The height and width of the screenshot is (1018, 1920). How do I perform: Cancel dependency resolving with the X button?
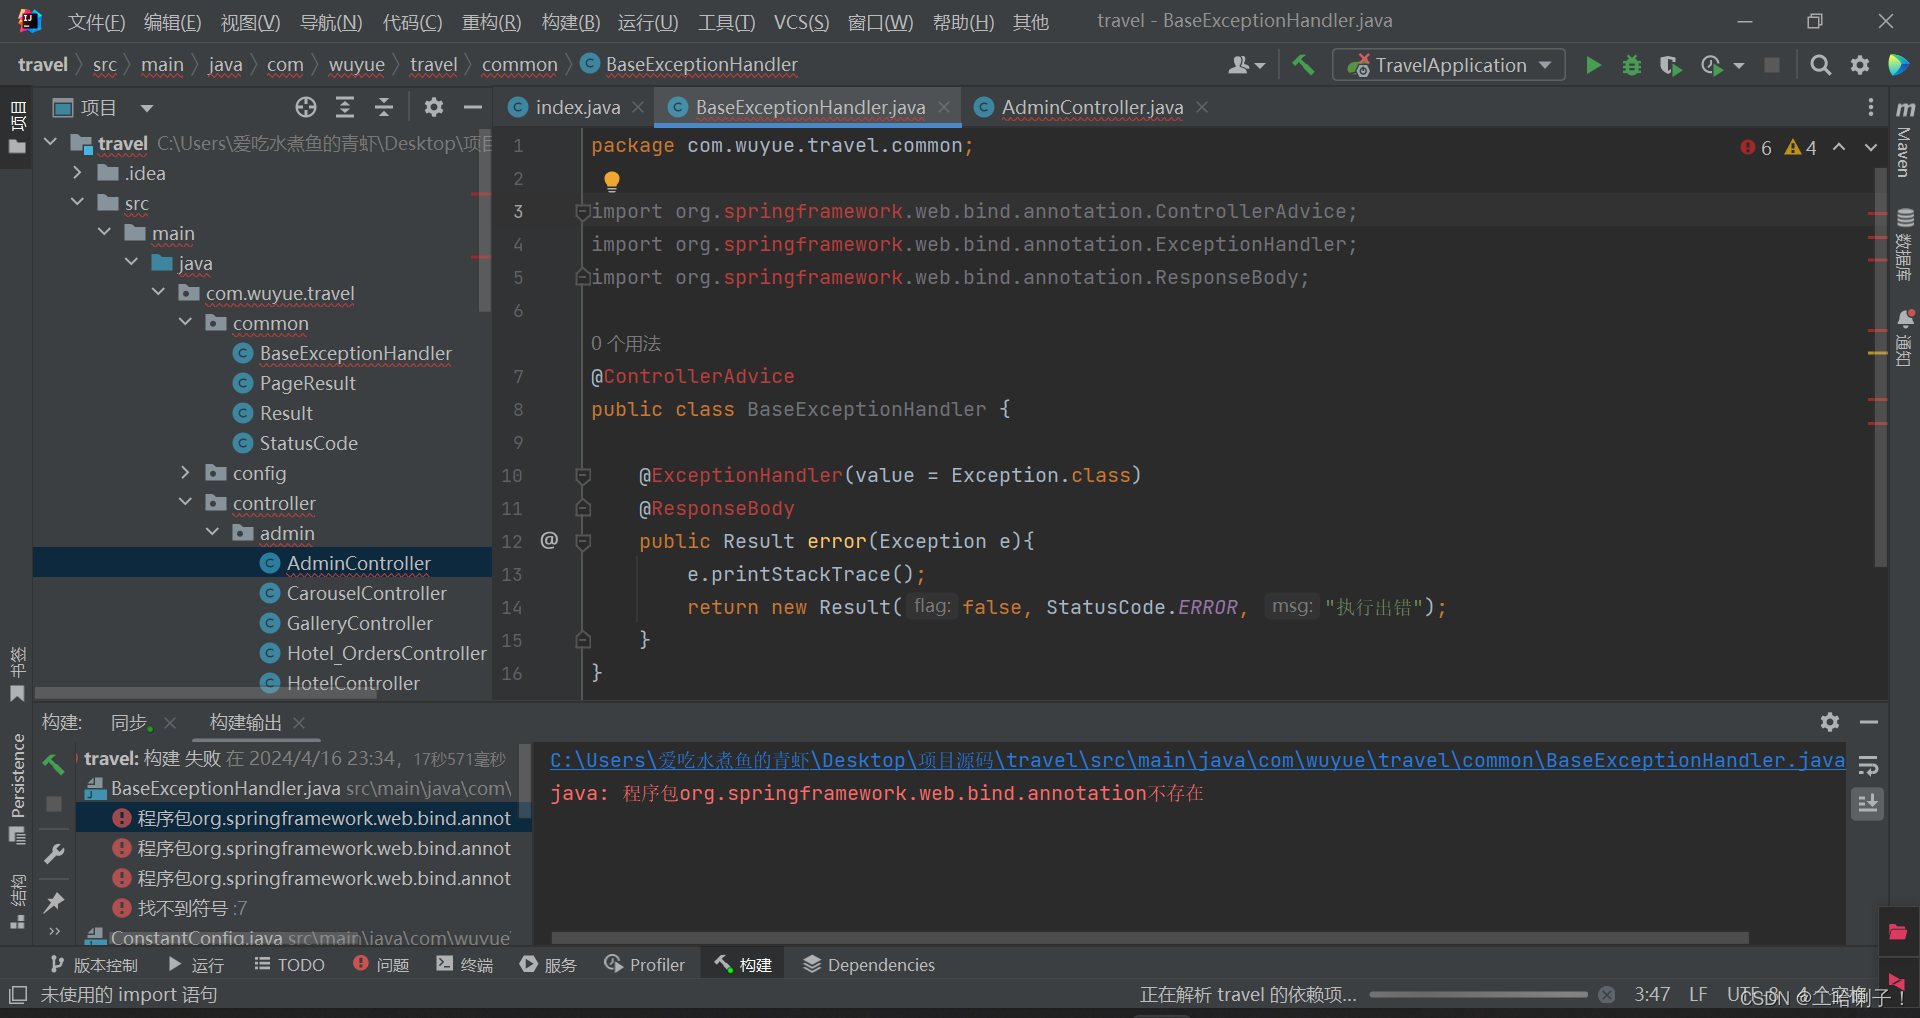(1607, 995)
